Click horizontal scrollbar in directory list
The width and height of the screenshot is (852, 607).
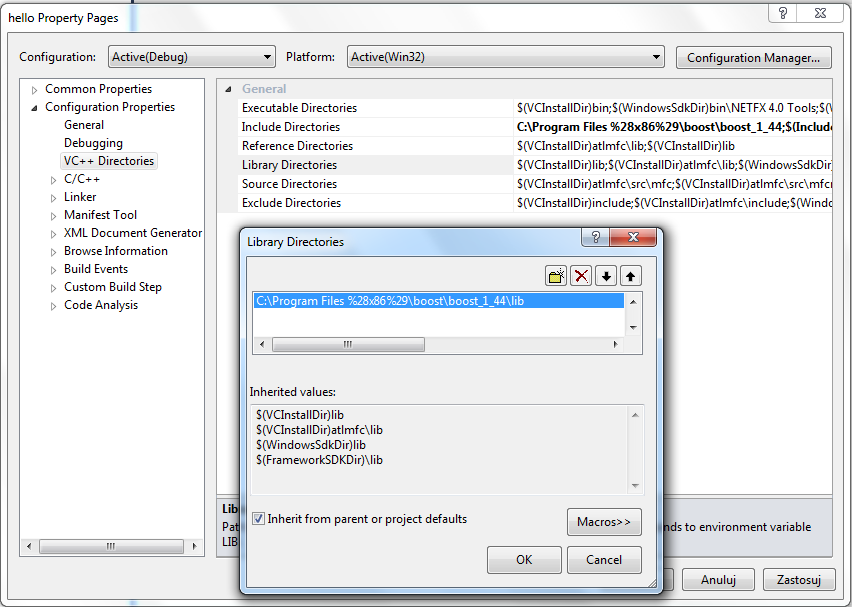pyautogui.click(x=348, y=344)
